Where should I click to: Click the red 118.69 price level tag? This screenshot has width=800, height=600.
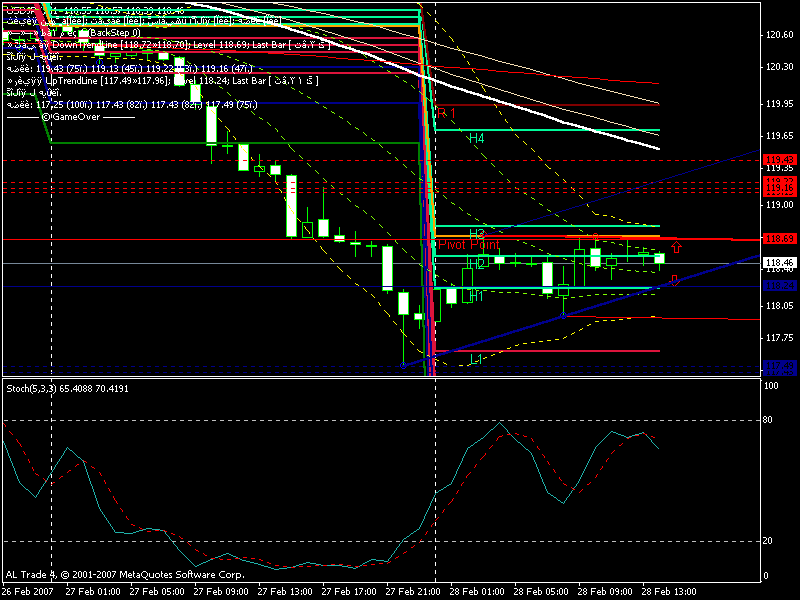click(x=779, y=239)
